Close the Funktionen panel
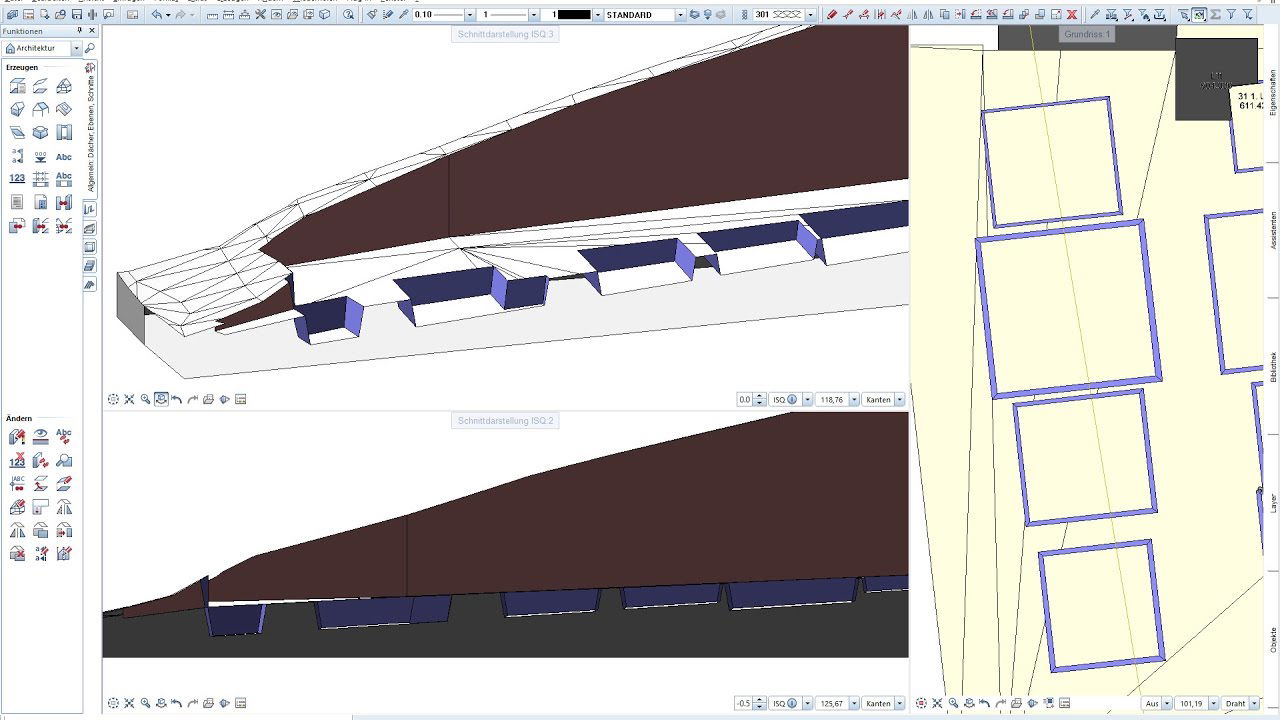 [93, 31]
